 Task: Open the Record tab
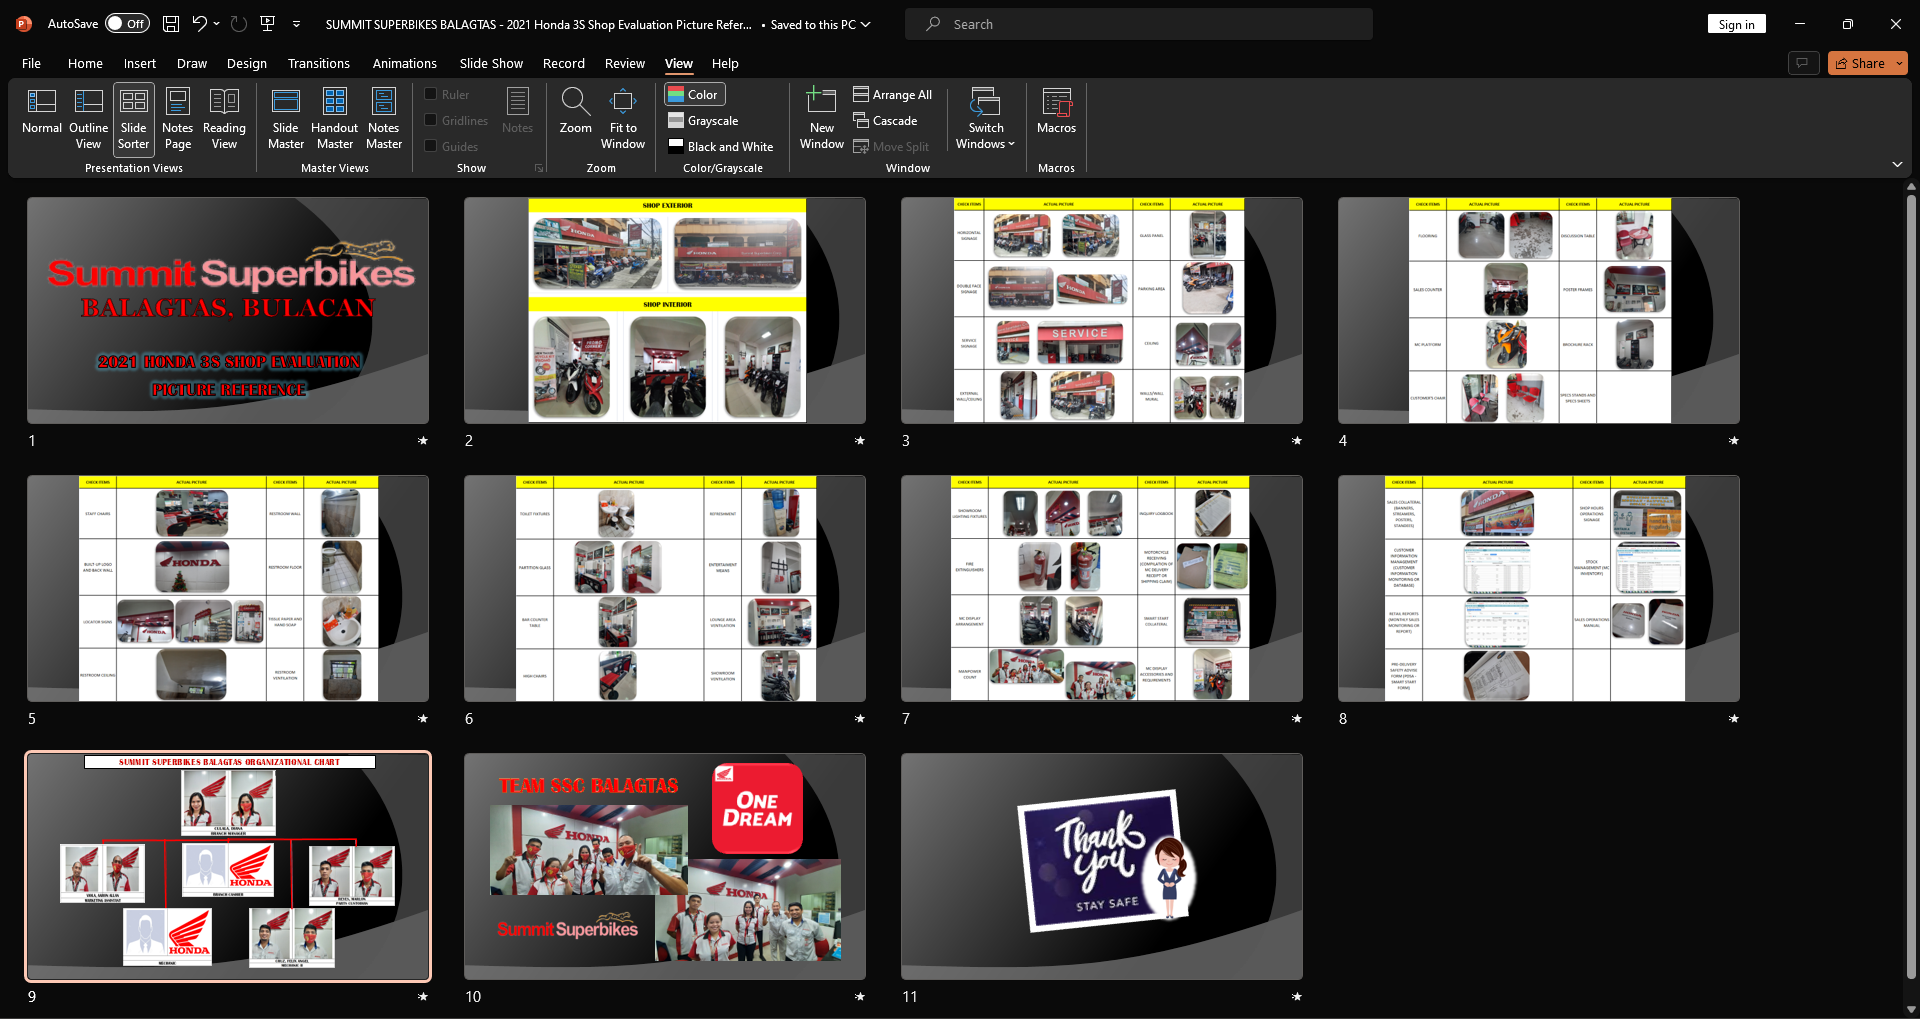pyautogui.click(x=563, y=63)
